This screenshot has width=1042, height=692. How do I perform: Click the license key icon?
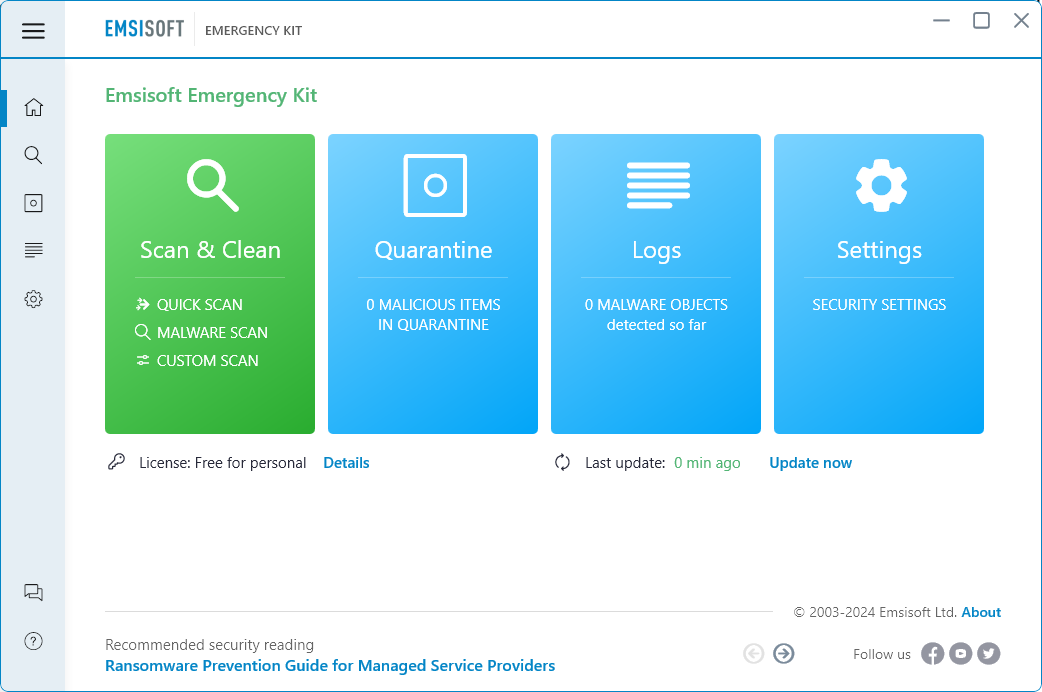116,462
